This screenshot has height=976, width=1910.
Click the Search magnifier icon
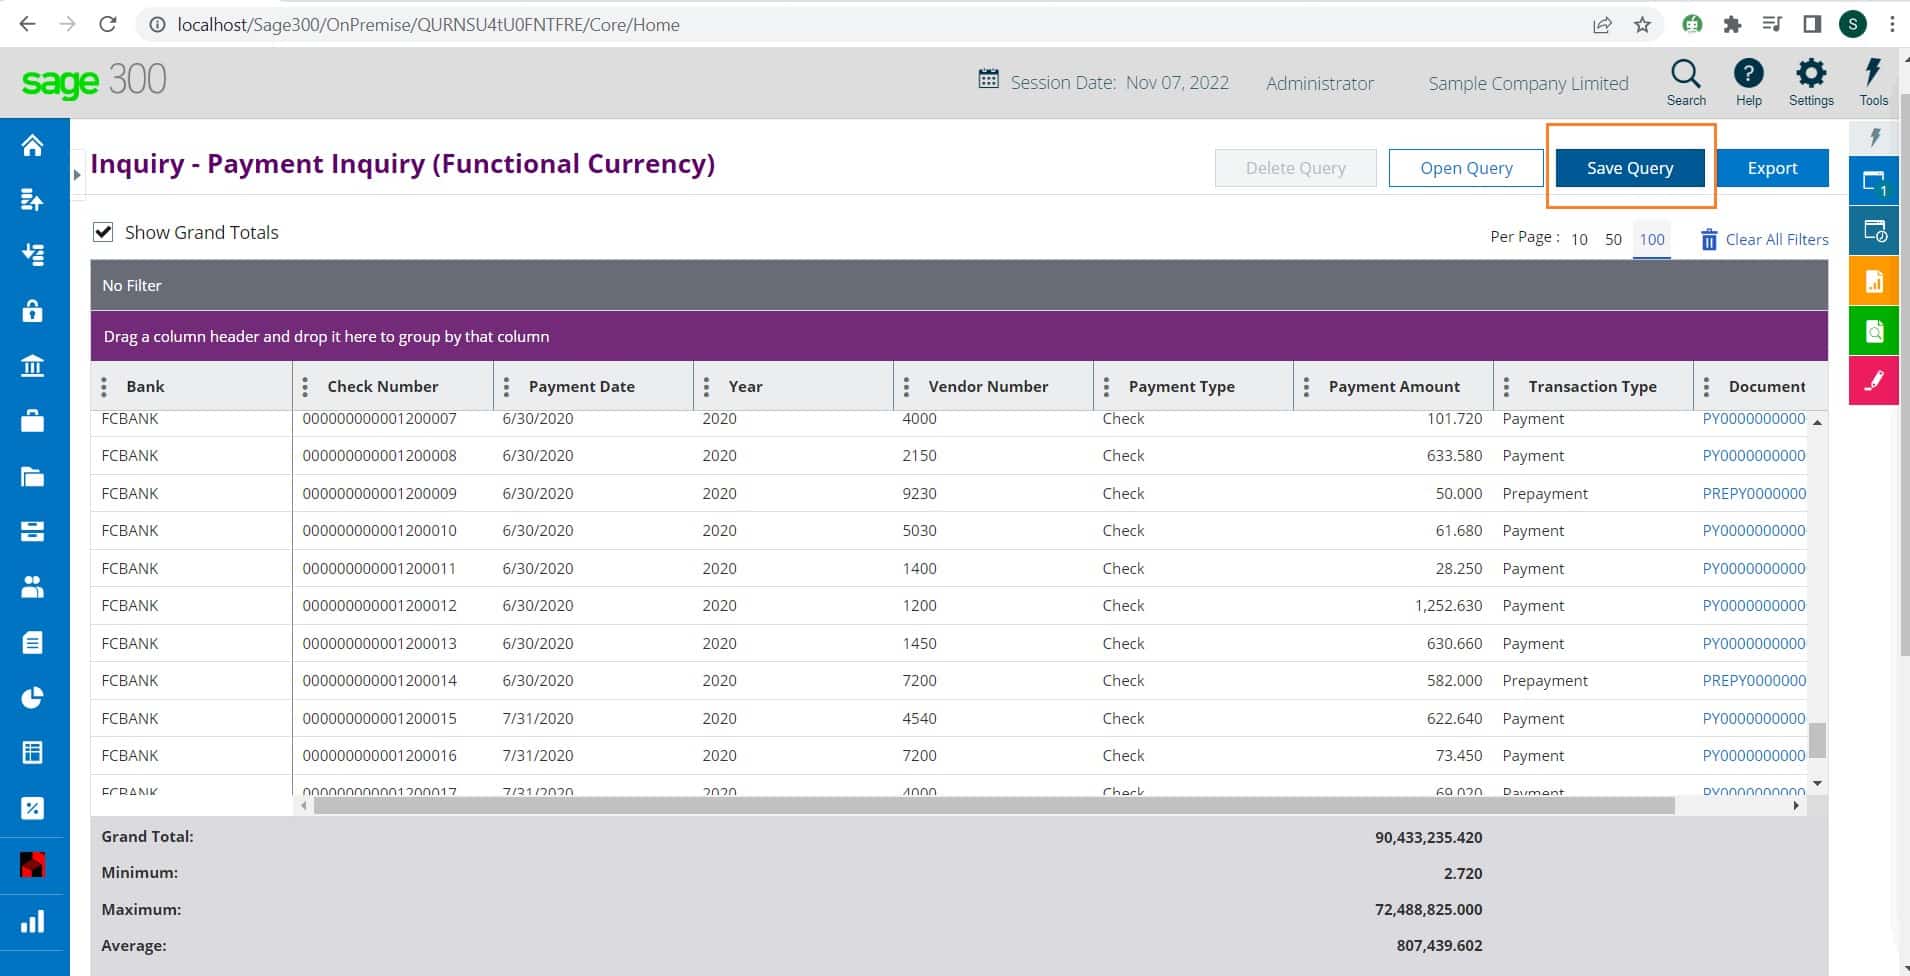point(1685,74)
